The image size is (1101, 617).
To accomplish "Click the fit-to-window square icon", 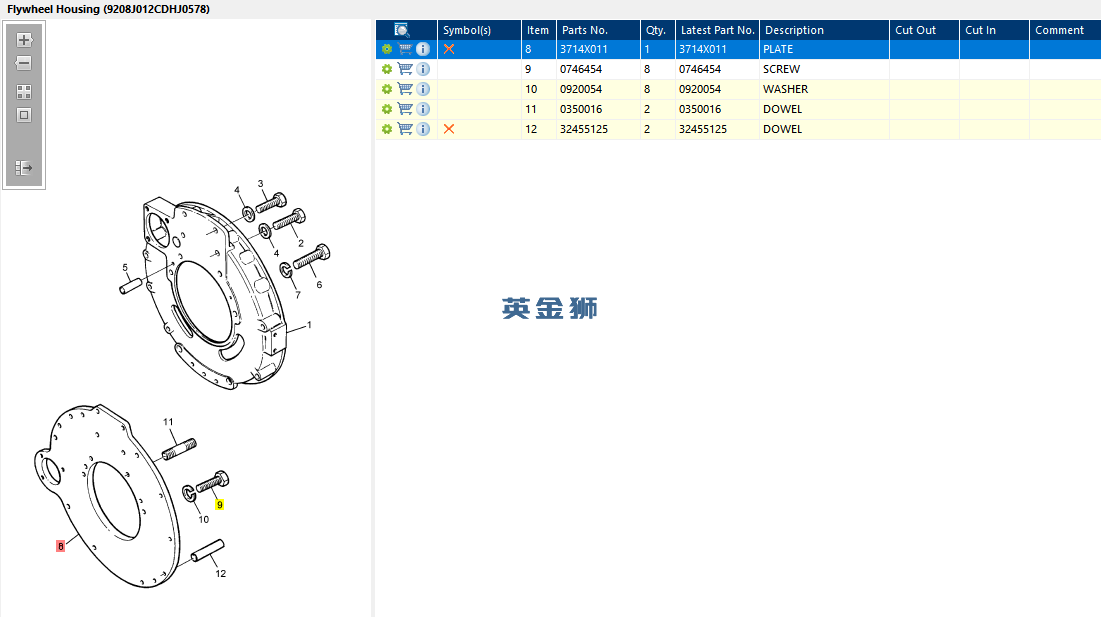I will click(24, 115).
